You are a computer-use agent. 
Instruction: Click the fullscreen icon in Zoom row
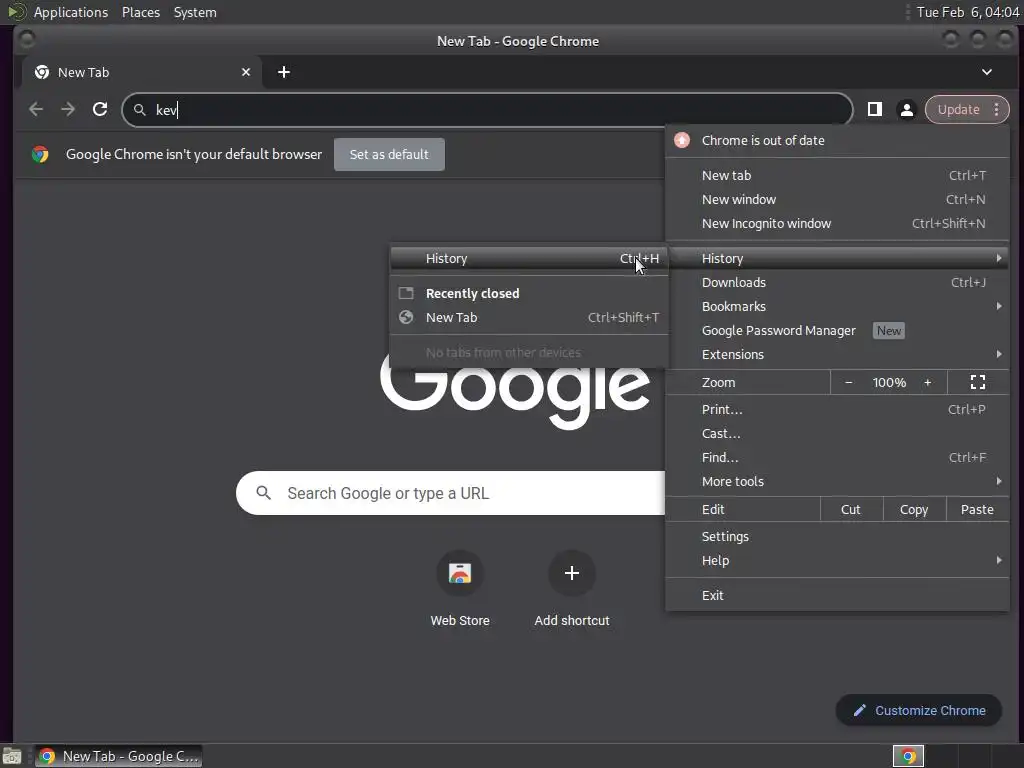tap(978, 382)
